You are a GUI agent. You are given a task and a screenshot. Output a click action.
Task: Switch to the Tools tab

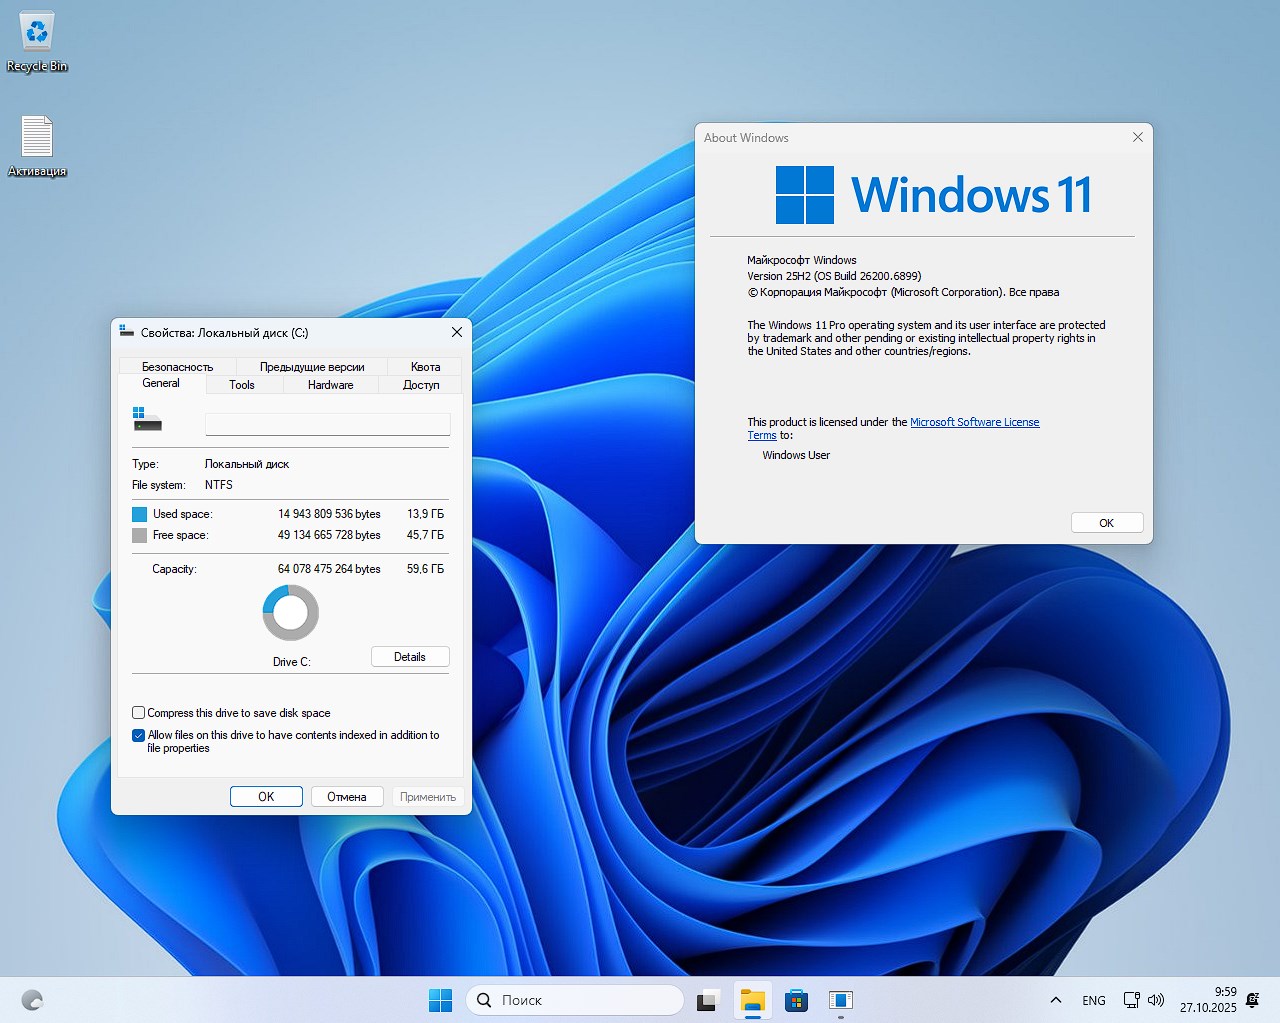[x=242, y=385]
